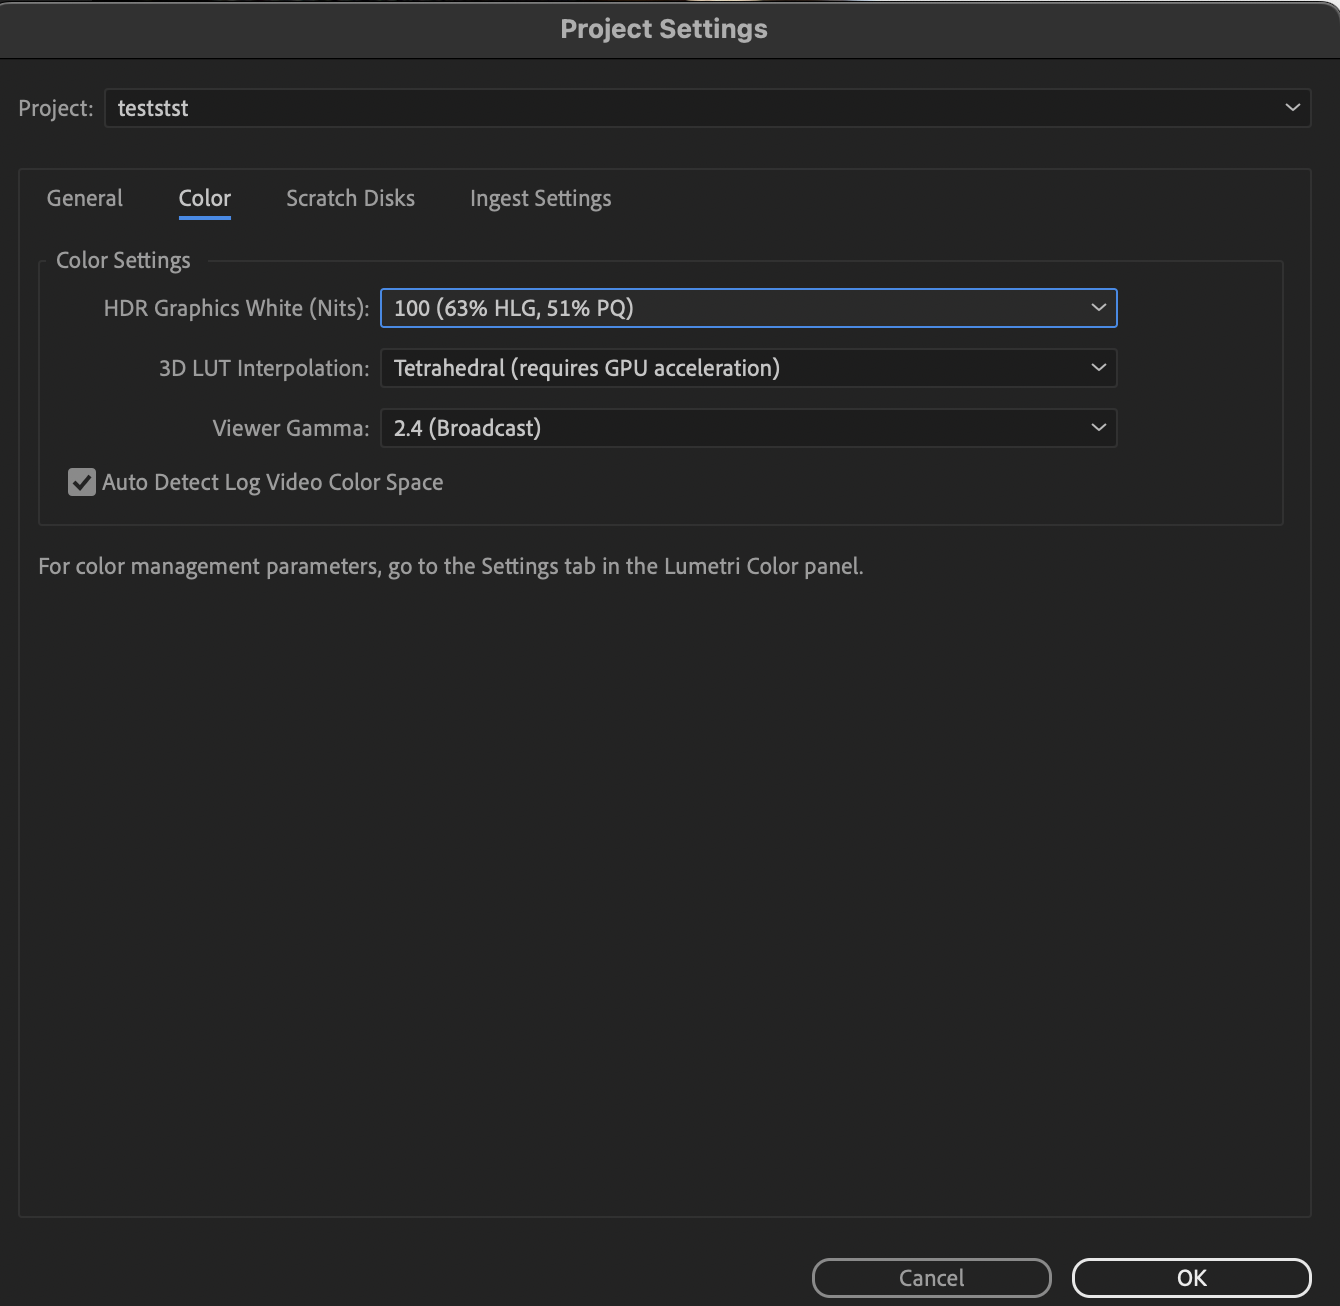Viewport: 1340px width, 1306px height.
Task: Open the HDR Graphics White chevron icon
Action: 1098,308
